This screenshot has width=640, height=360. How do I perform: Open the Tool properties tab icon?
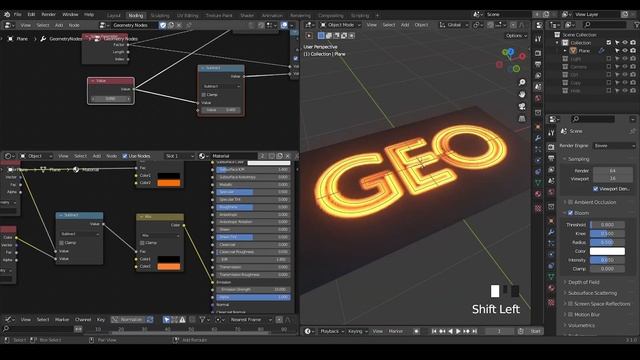[x=551, y=133]
